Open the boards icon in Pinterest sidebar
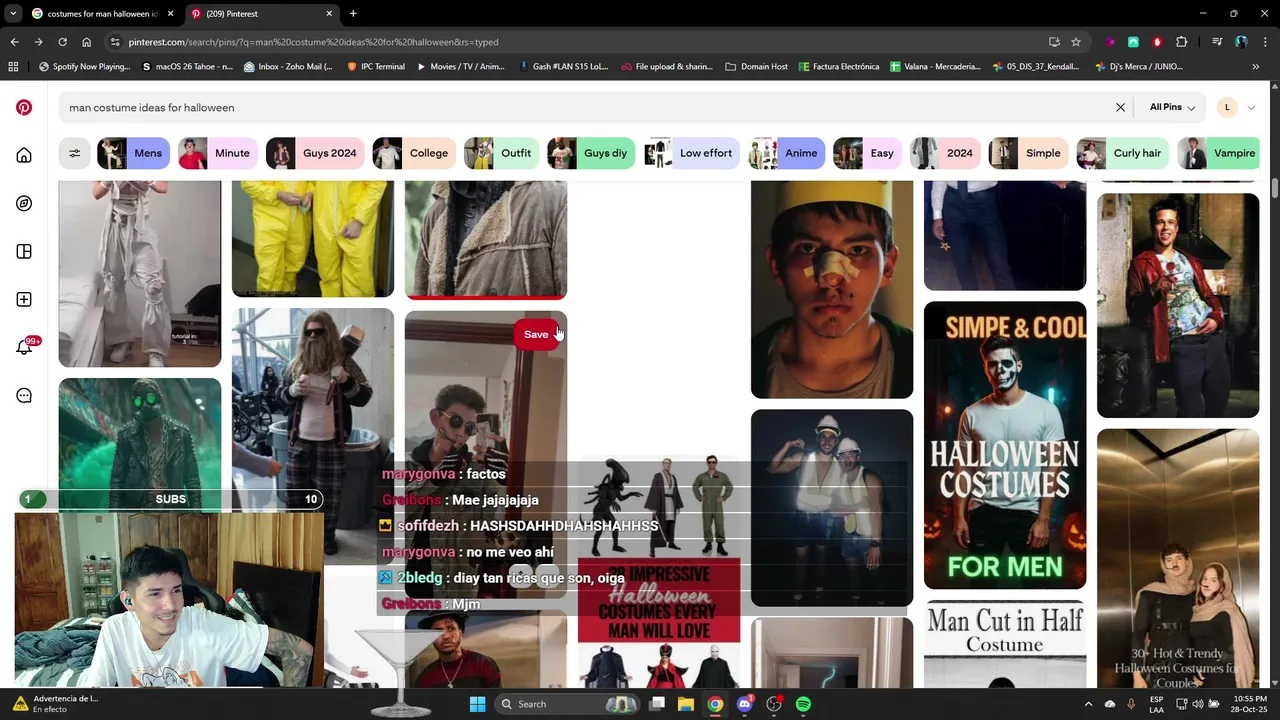 (x=24, y=251)
